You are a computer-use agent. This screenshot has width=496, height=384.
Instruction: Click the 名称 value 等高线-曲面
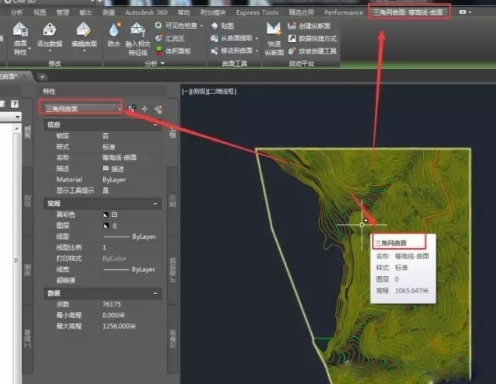pos(119,157)
